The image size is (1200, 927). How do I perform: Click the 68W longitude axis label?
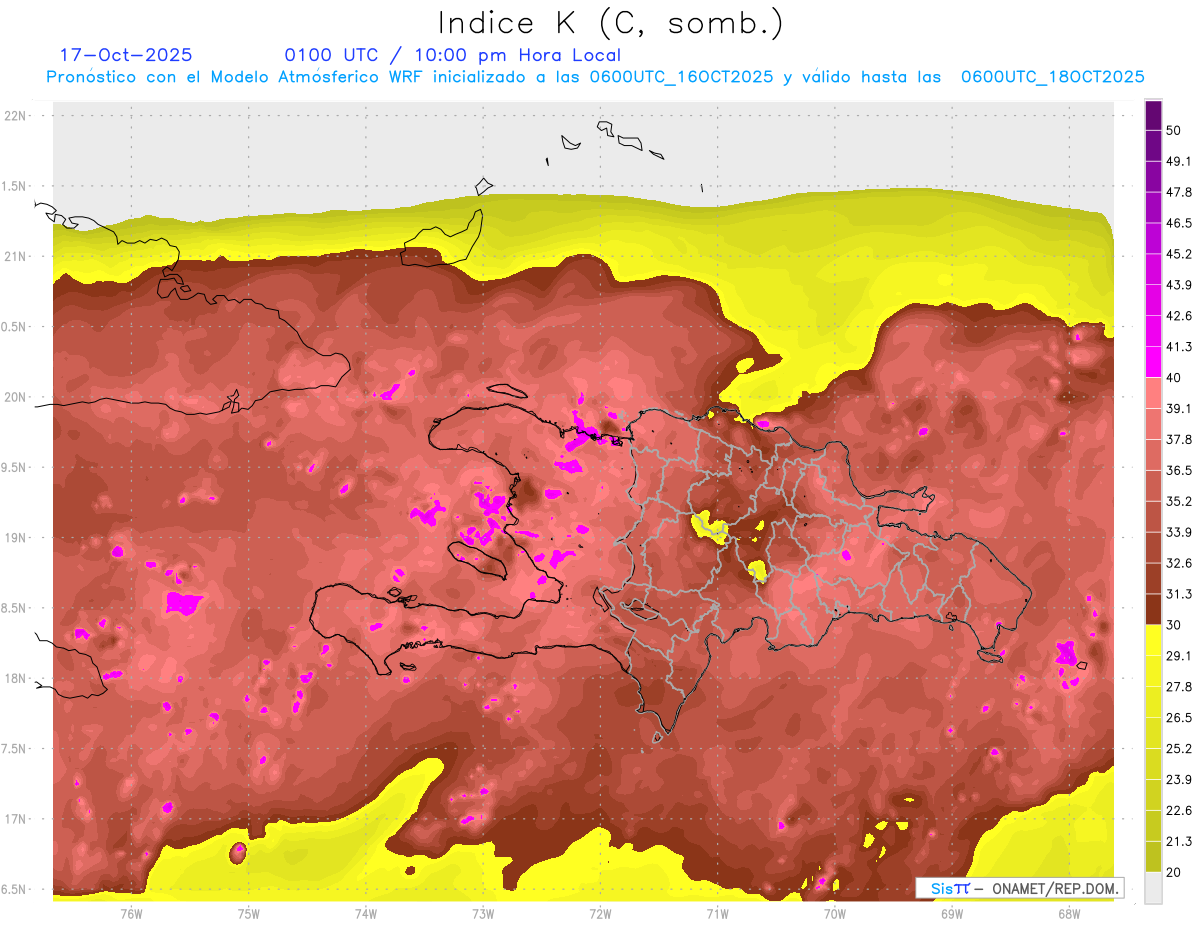click(1068, 913)
